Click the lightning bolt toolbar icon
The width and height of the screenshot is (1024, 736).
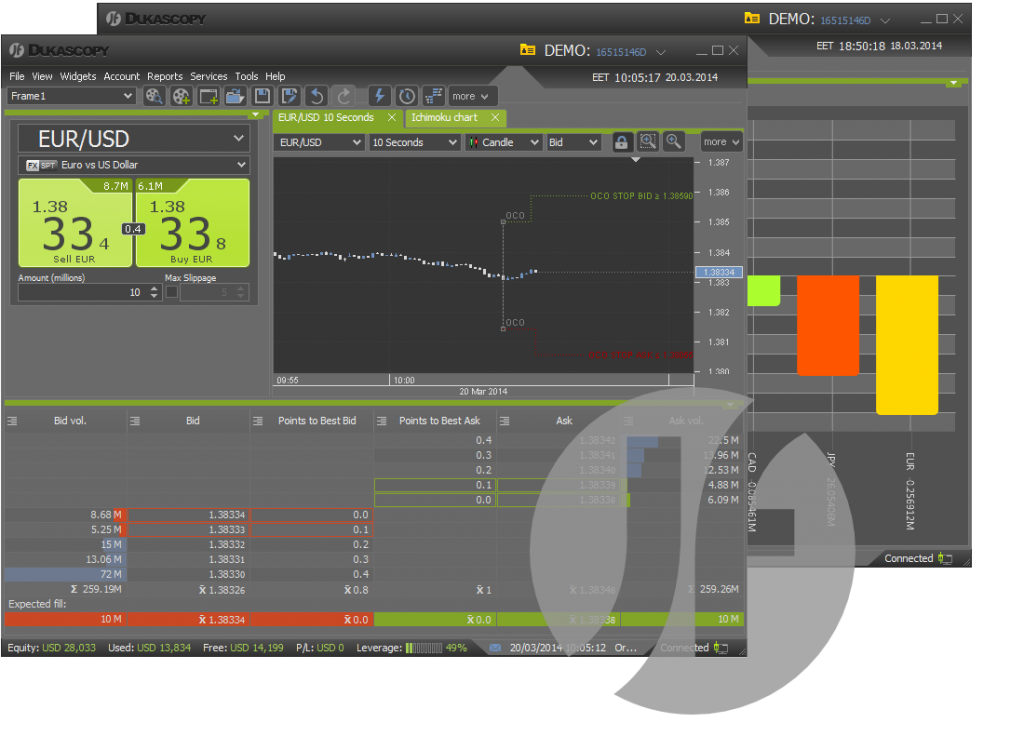tap(379, 96)
